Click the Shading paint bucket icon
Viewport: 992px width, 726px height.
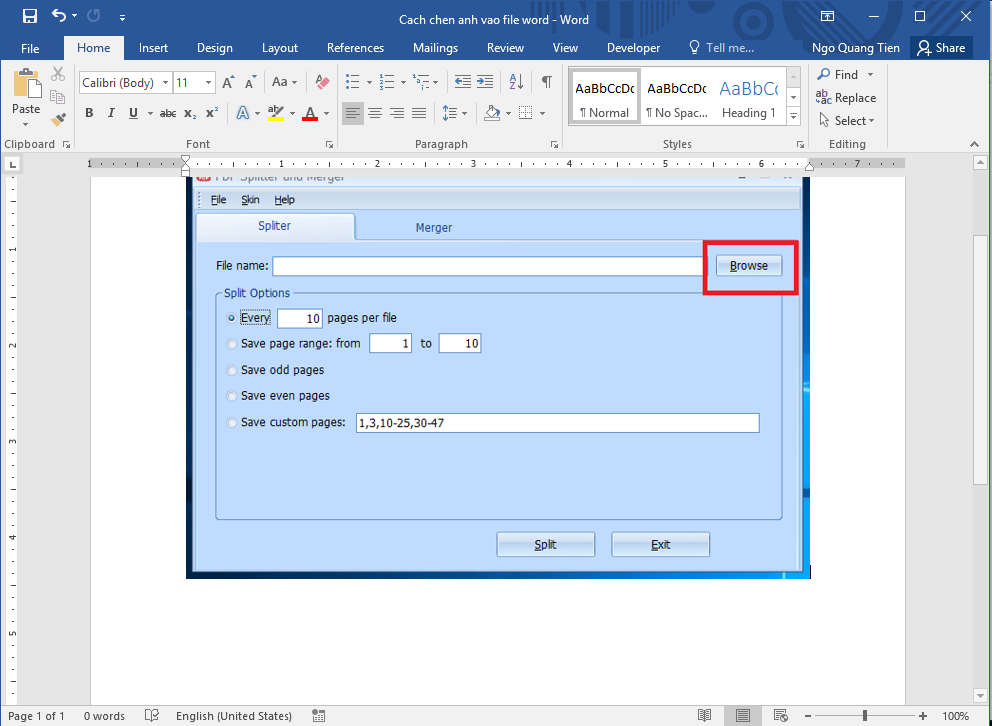click(493, 114)
